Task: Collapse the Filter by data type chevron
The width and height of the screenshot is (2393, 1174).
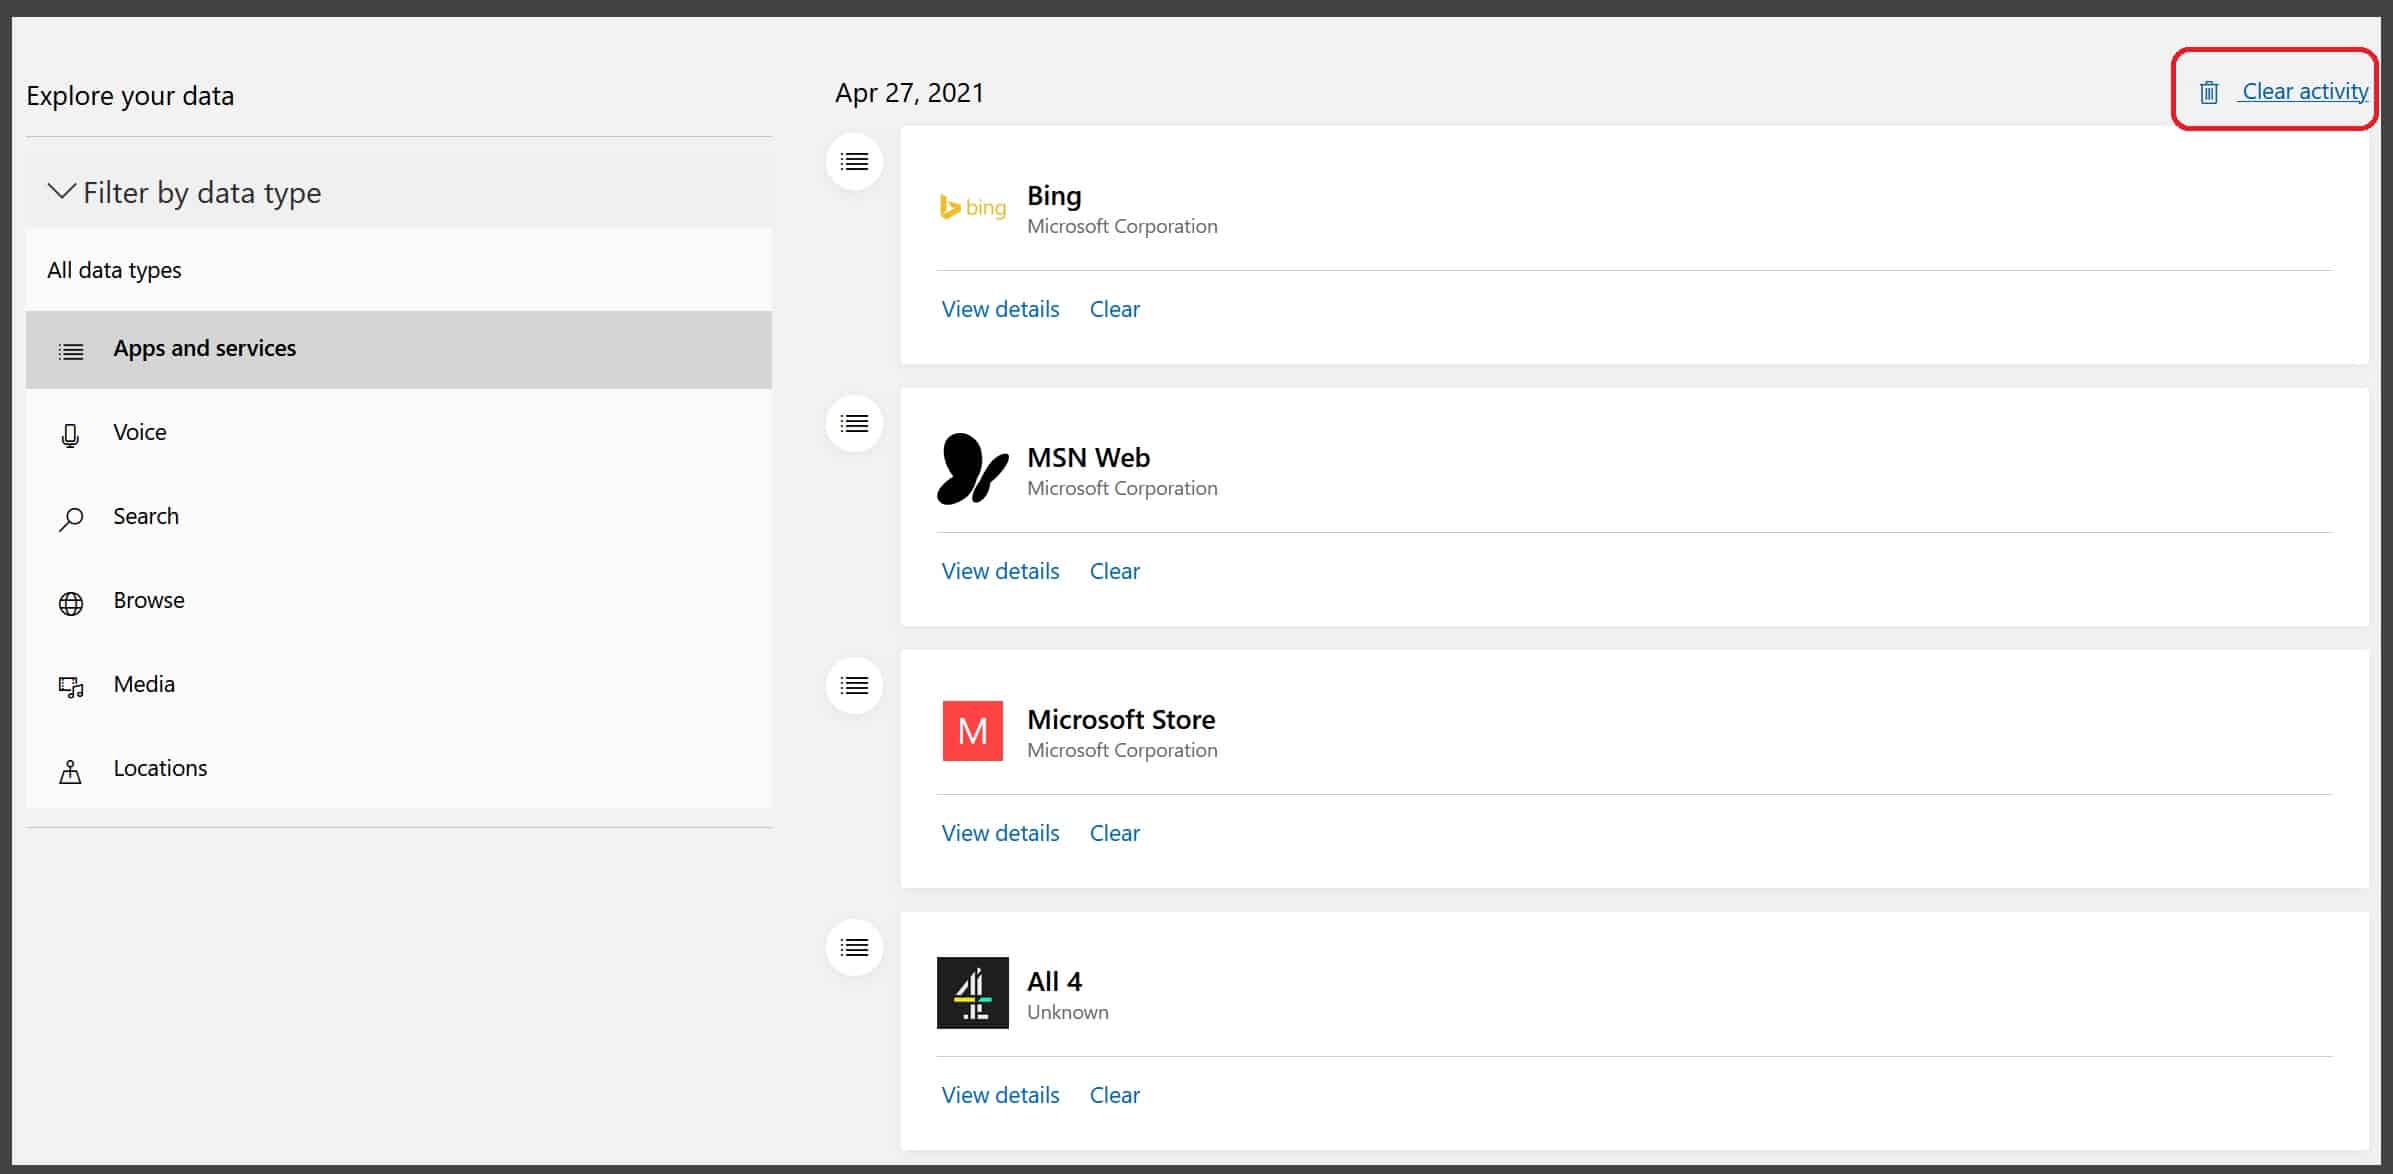Action: (x=62, y=192)
